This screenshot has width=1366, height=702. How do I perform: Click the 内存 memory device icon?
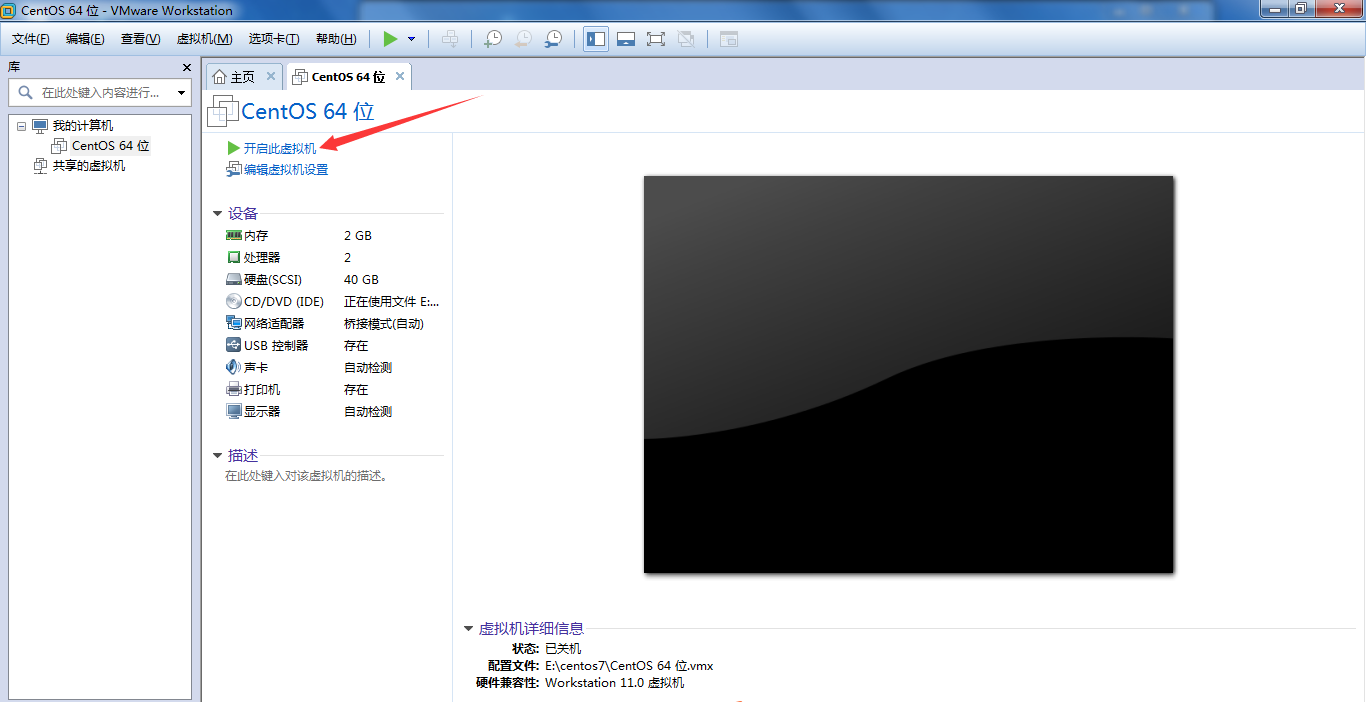(x=234, y=236)
